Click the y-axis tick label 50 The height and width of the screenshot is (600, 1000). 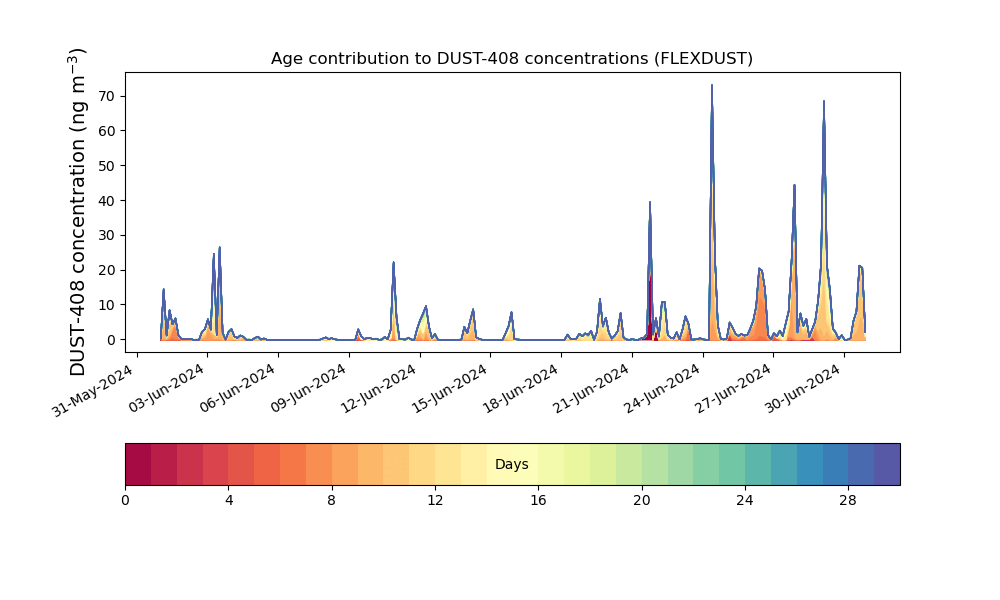pyautogui.click(x=107, y=166)
